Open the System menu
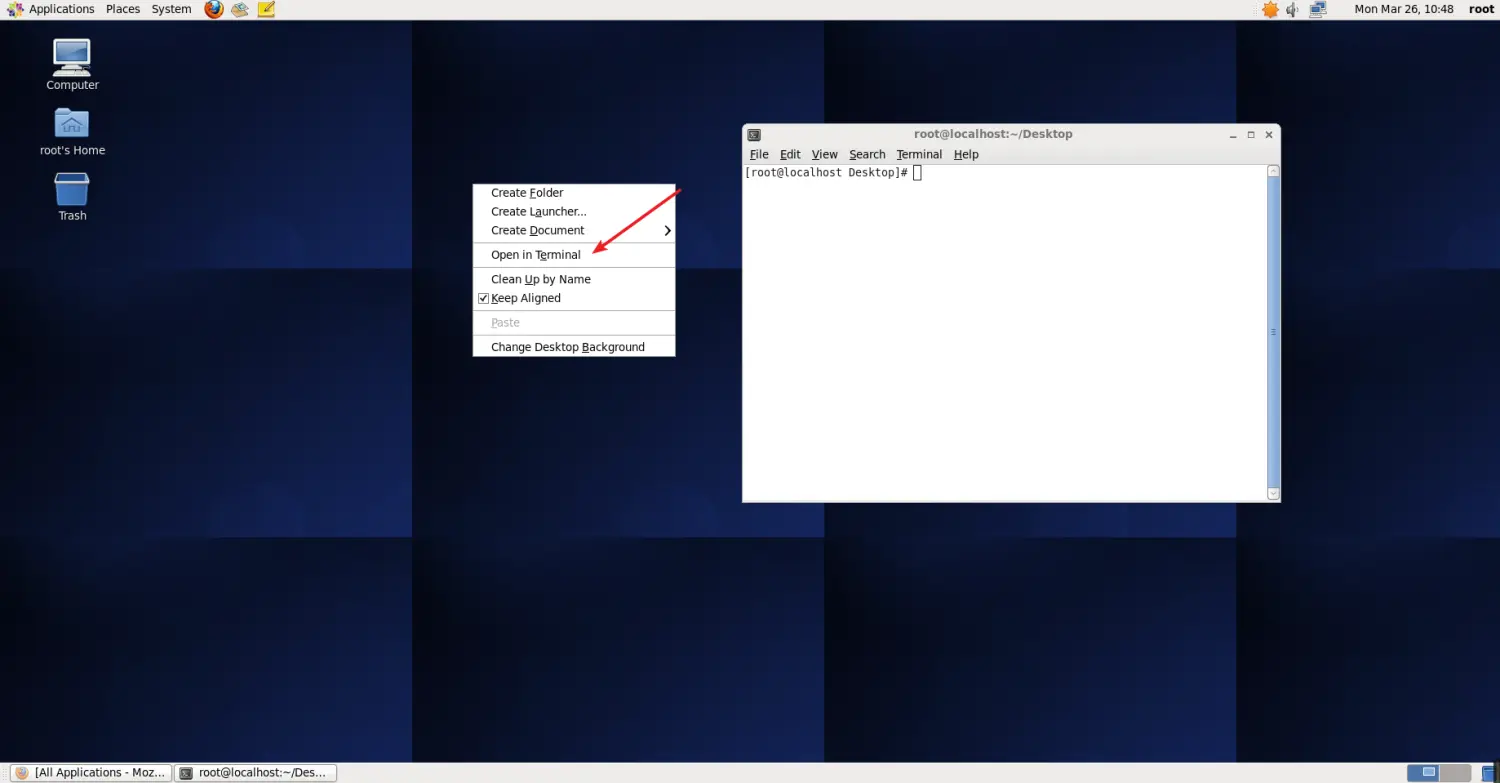The image size is (1500, 783). (x=171, y=9)
